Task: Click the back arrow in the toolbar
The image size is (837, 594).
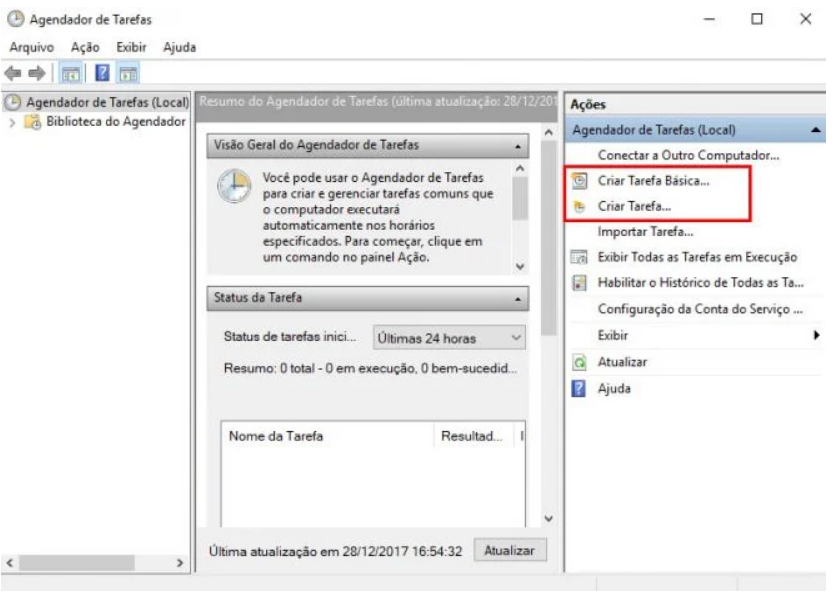Action: tap(14, 72)
